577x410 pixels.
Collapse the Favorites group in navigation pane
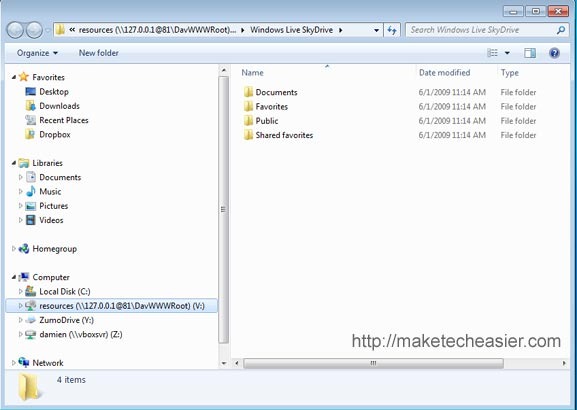[x=14, y=77]
